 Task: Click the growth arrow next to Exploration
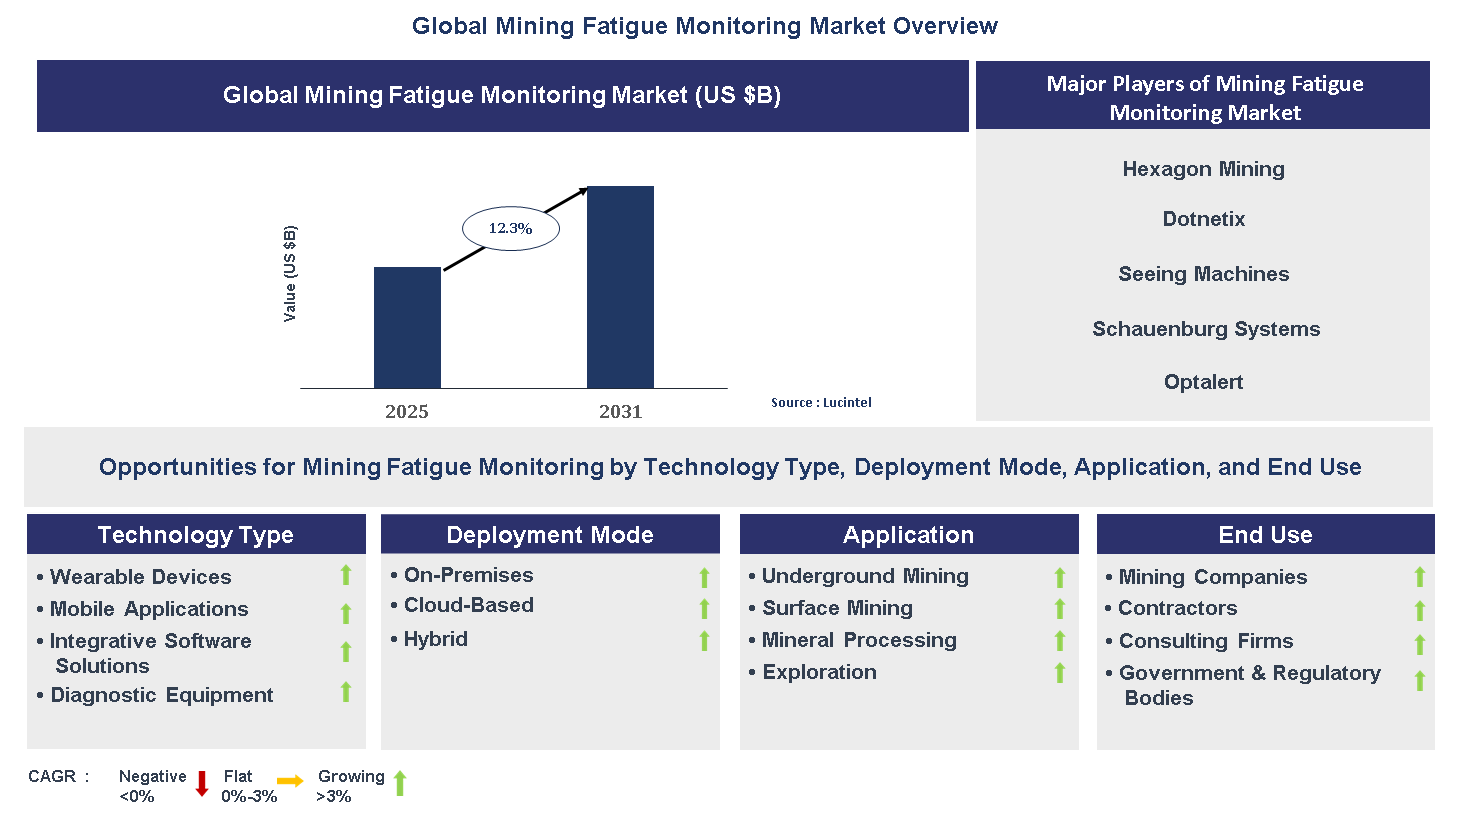(x=1060, y=673)
